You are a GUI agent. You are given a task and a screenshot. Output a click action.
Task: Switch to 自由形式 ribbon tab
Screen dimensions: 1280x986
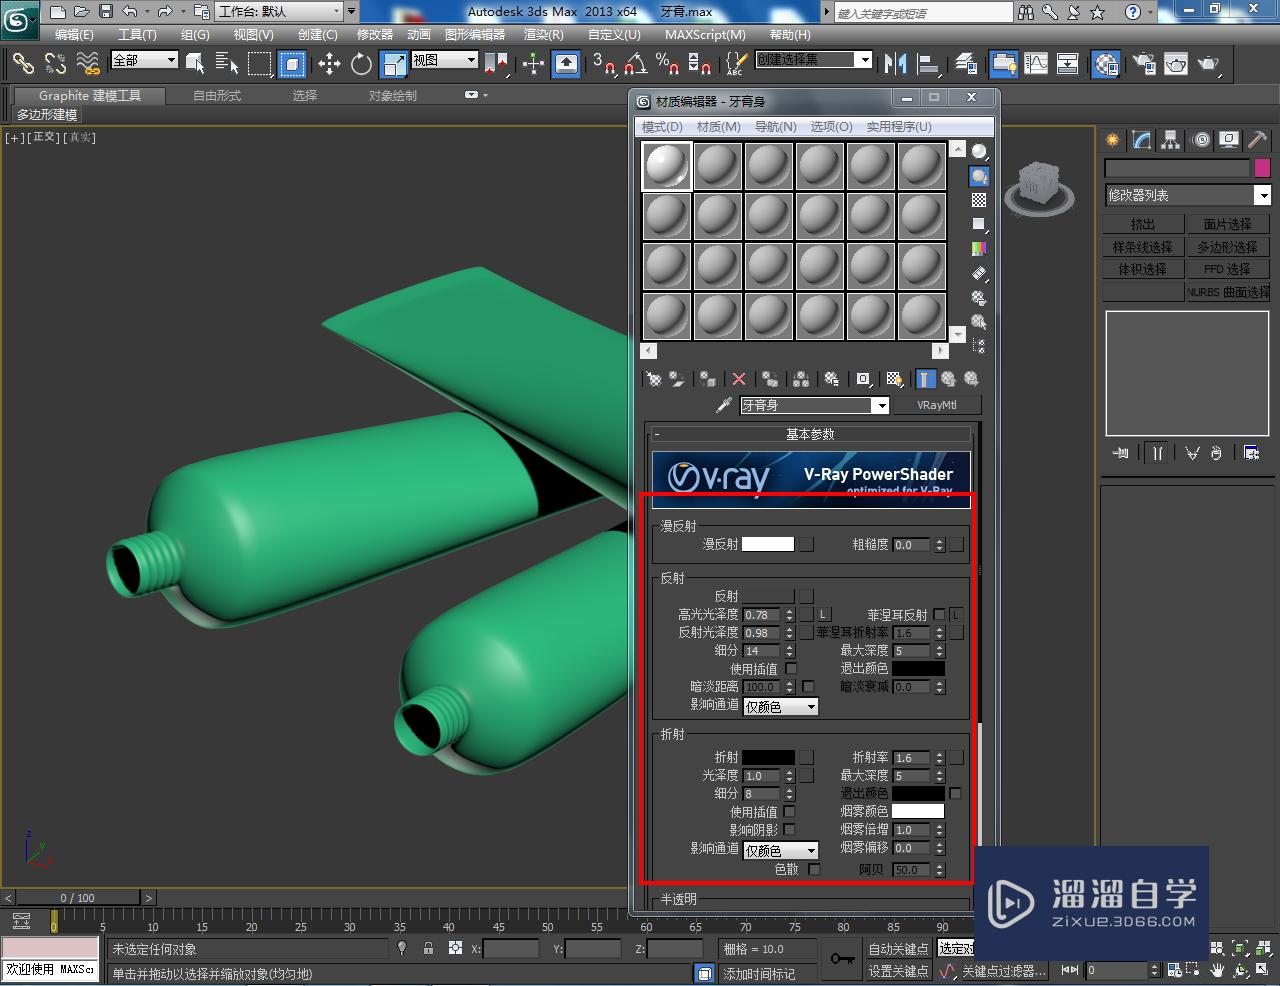coord(217,95)
